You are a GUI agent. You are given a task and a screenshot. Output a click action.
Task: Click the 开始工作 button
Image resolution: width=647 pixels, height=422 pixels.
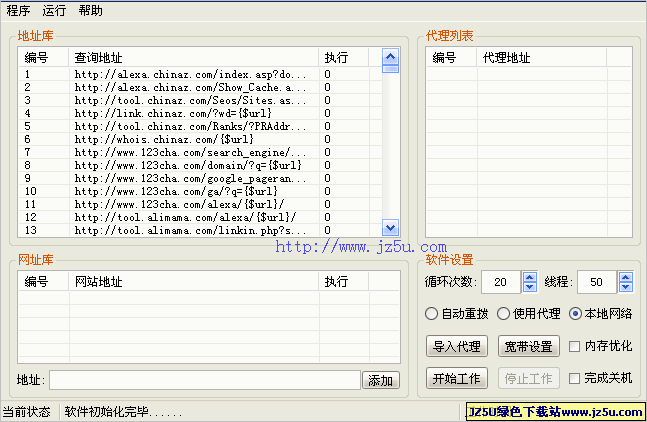pyautogui.click(x=457, y=378)
